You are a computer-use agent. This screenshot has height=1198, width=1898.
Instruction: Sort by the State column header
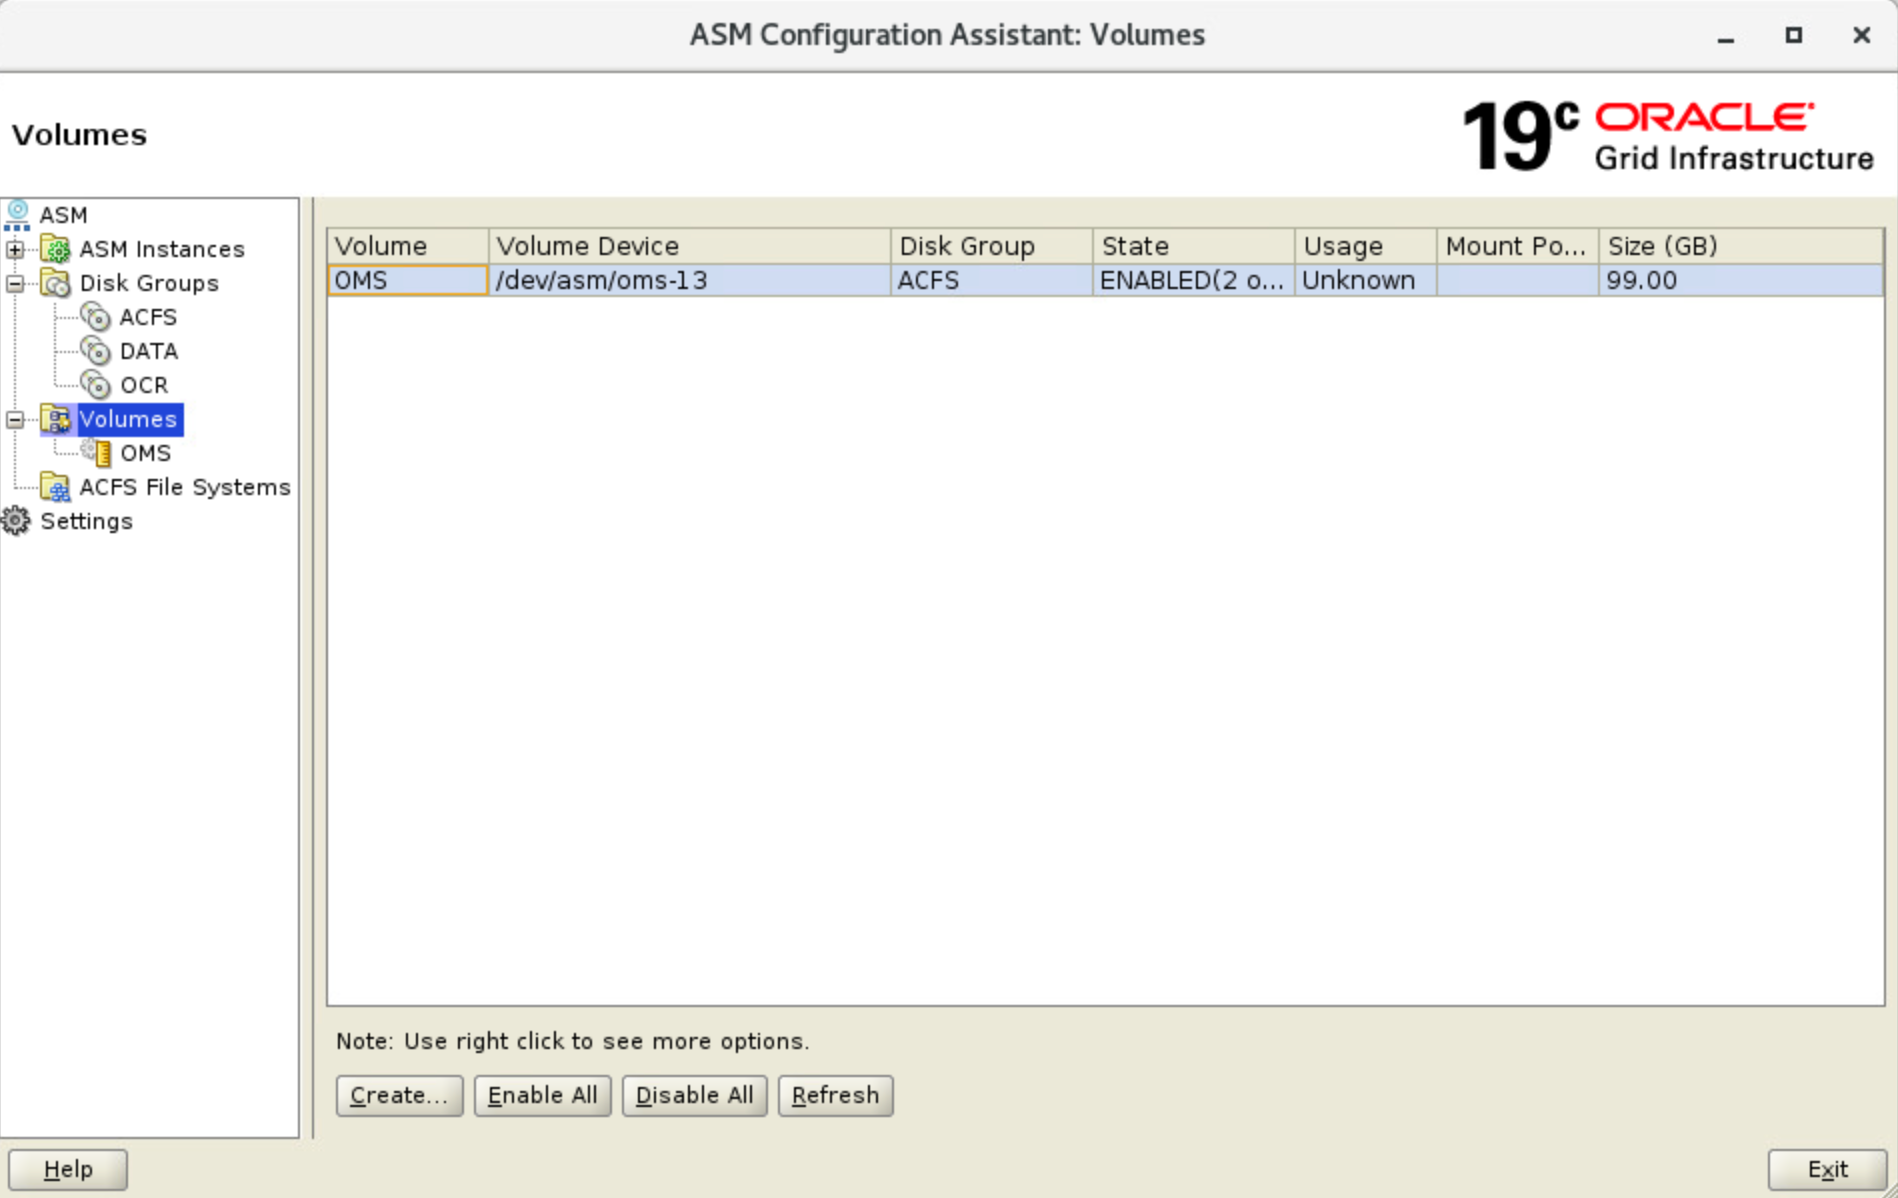(1194, 246)
